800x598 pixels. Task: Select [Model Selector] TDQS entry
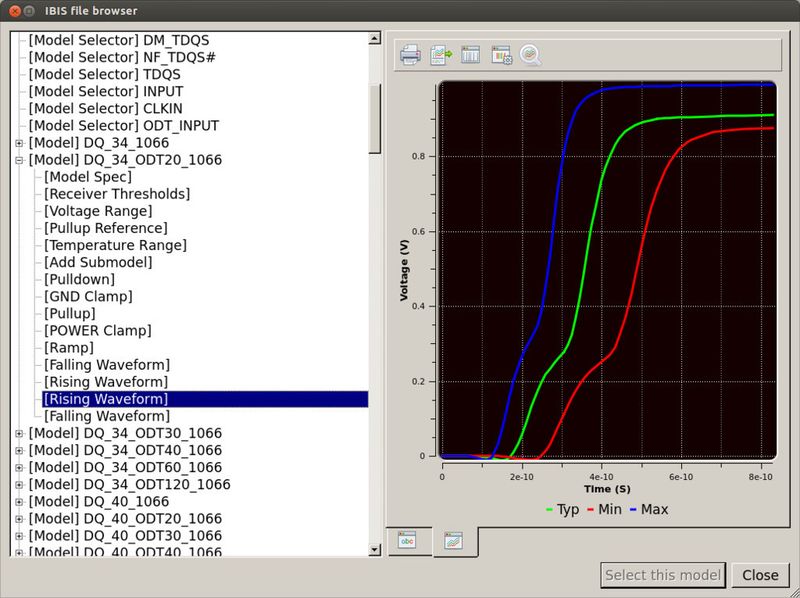point(104,74)
